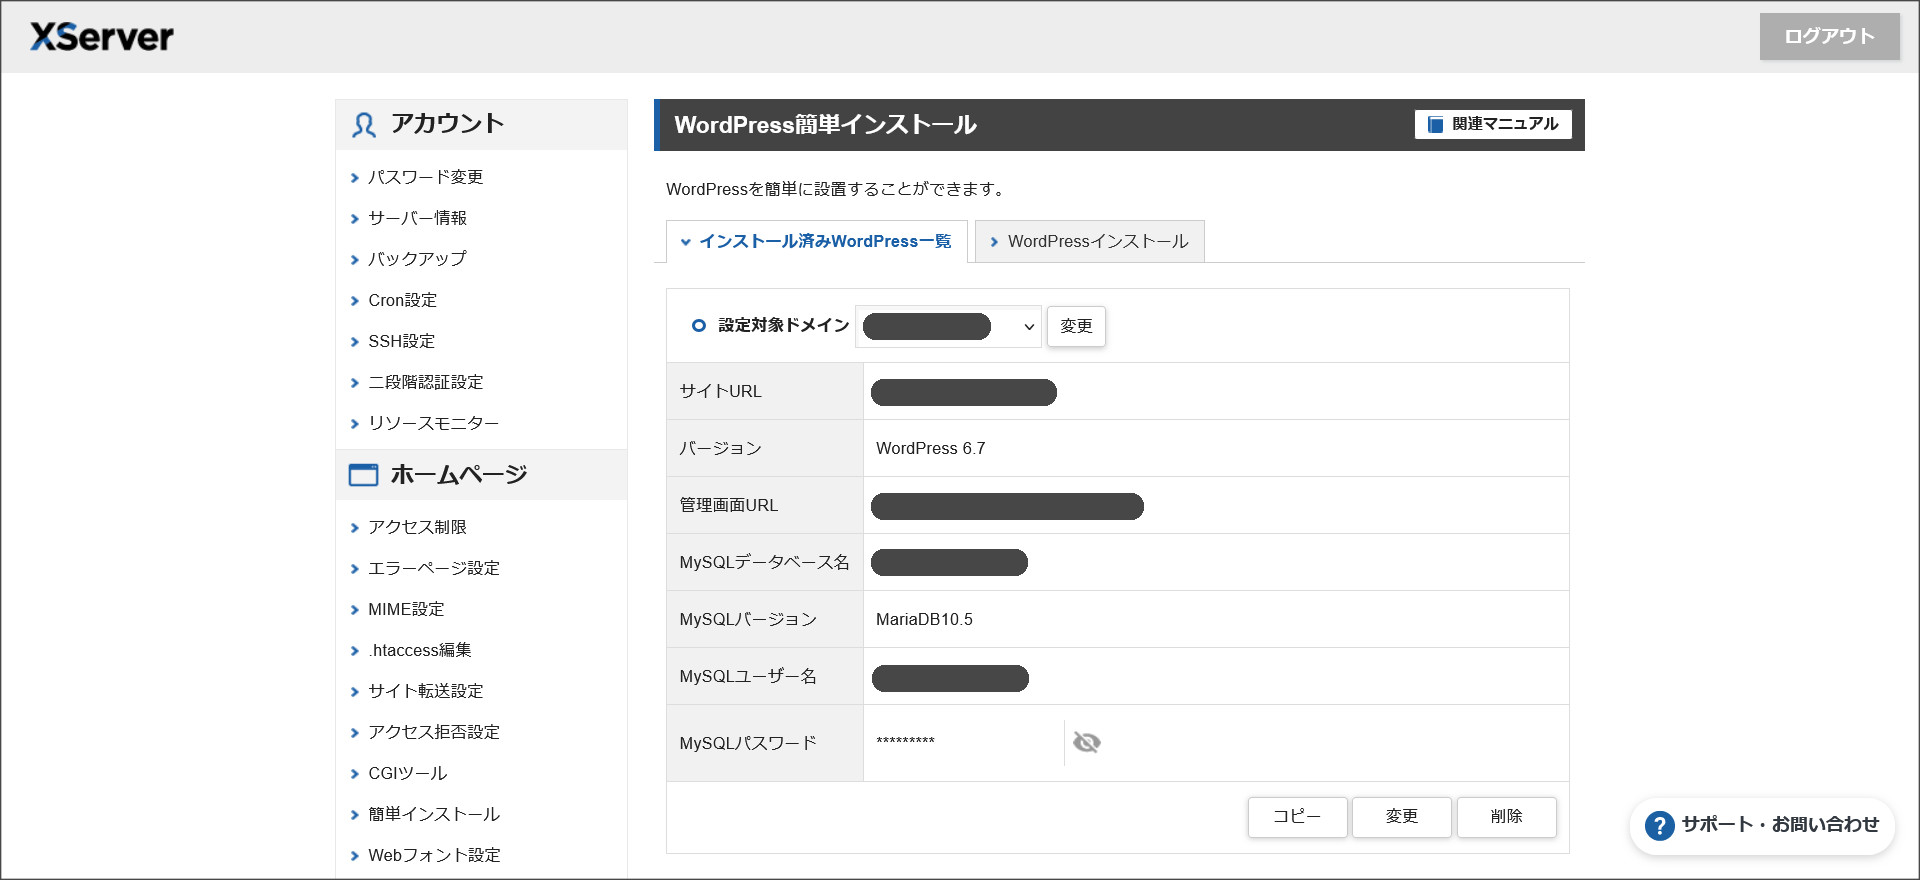The image size is (1920, 880).
Task: Open エラーページ設定 menu item
Action: tap(433, 568)
